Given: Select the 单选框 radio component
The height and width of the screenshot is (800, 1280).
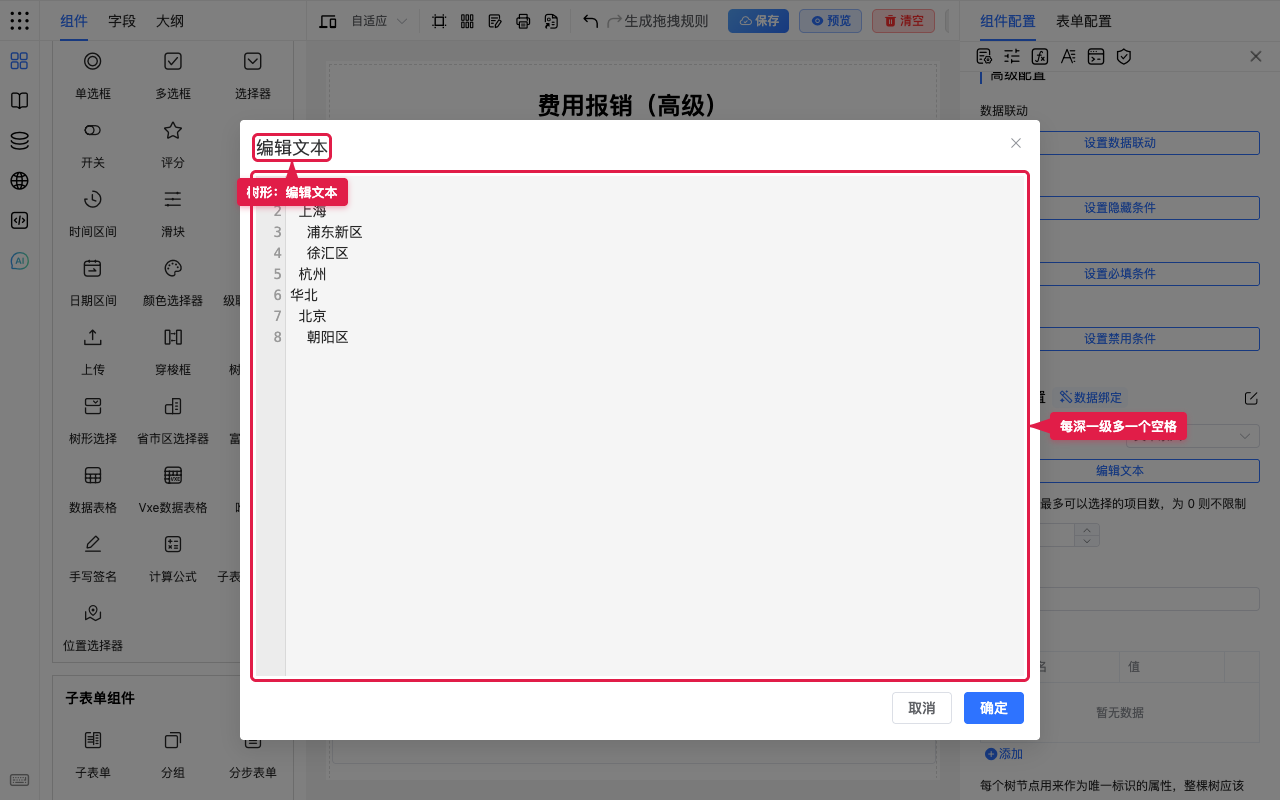Looking at the screenshot, I should click(x=93, y=75).
